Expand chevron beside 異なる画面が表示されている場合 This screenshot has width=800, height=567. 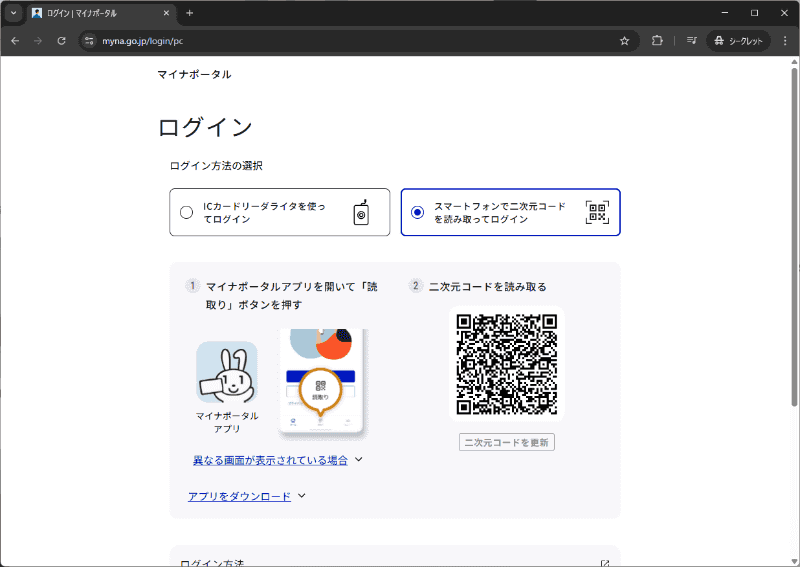coord(359,459)
